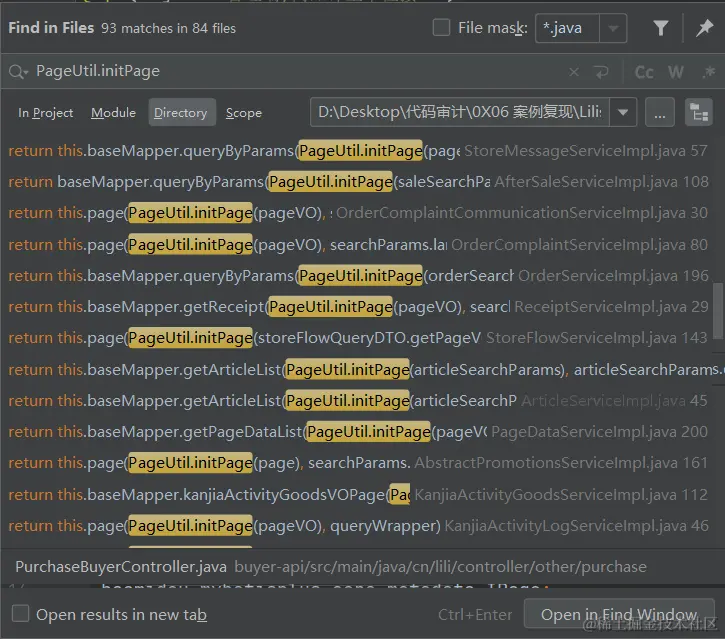Screen dimensions: 725x639
Task: Click Open in Find Window button
Action: point(619,614)
